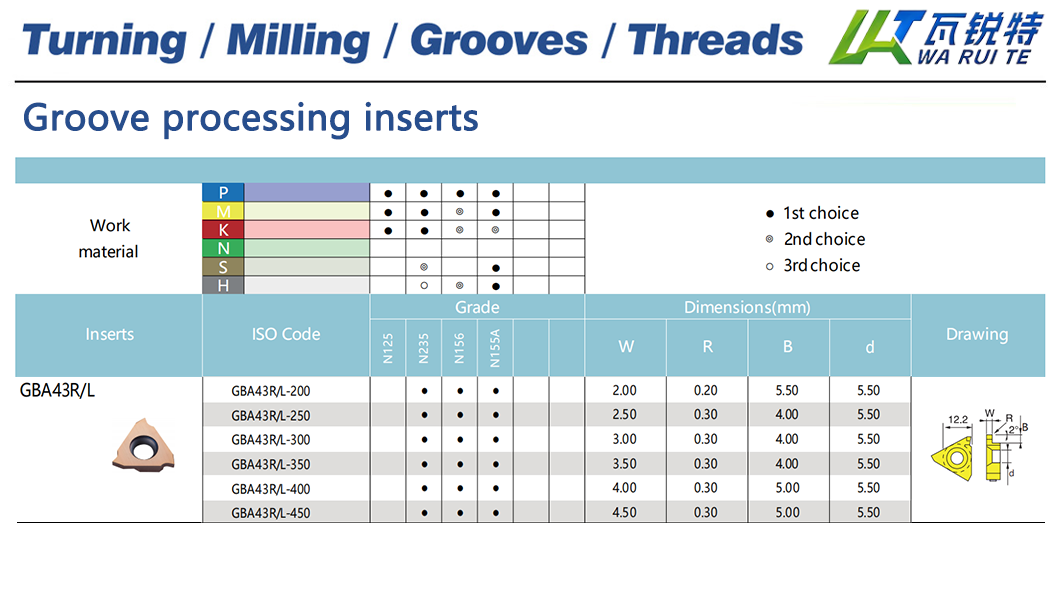Select the red K material label

(x=223, y=229)
